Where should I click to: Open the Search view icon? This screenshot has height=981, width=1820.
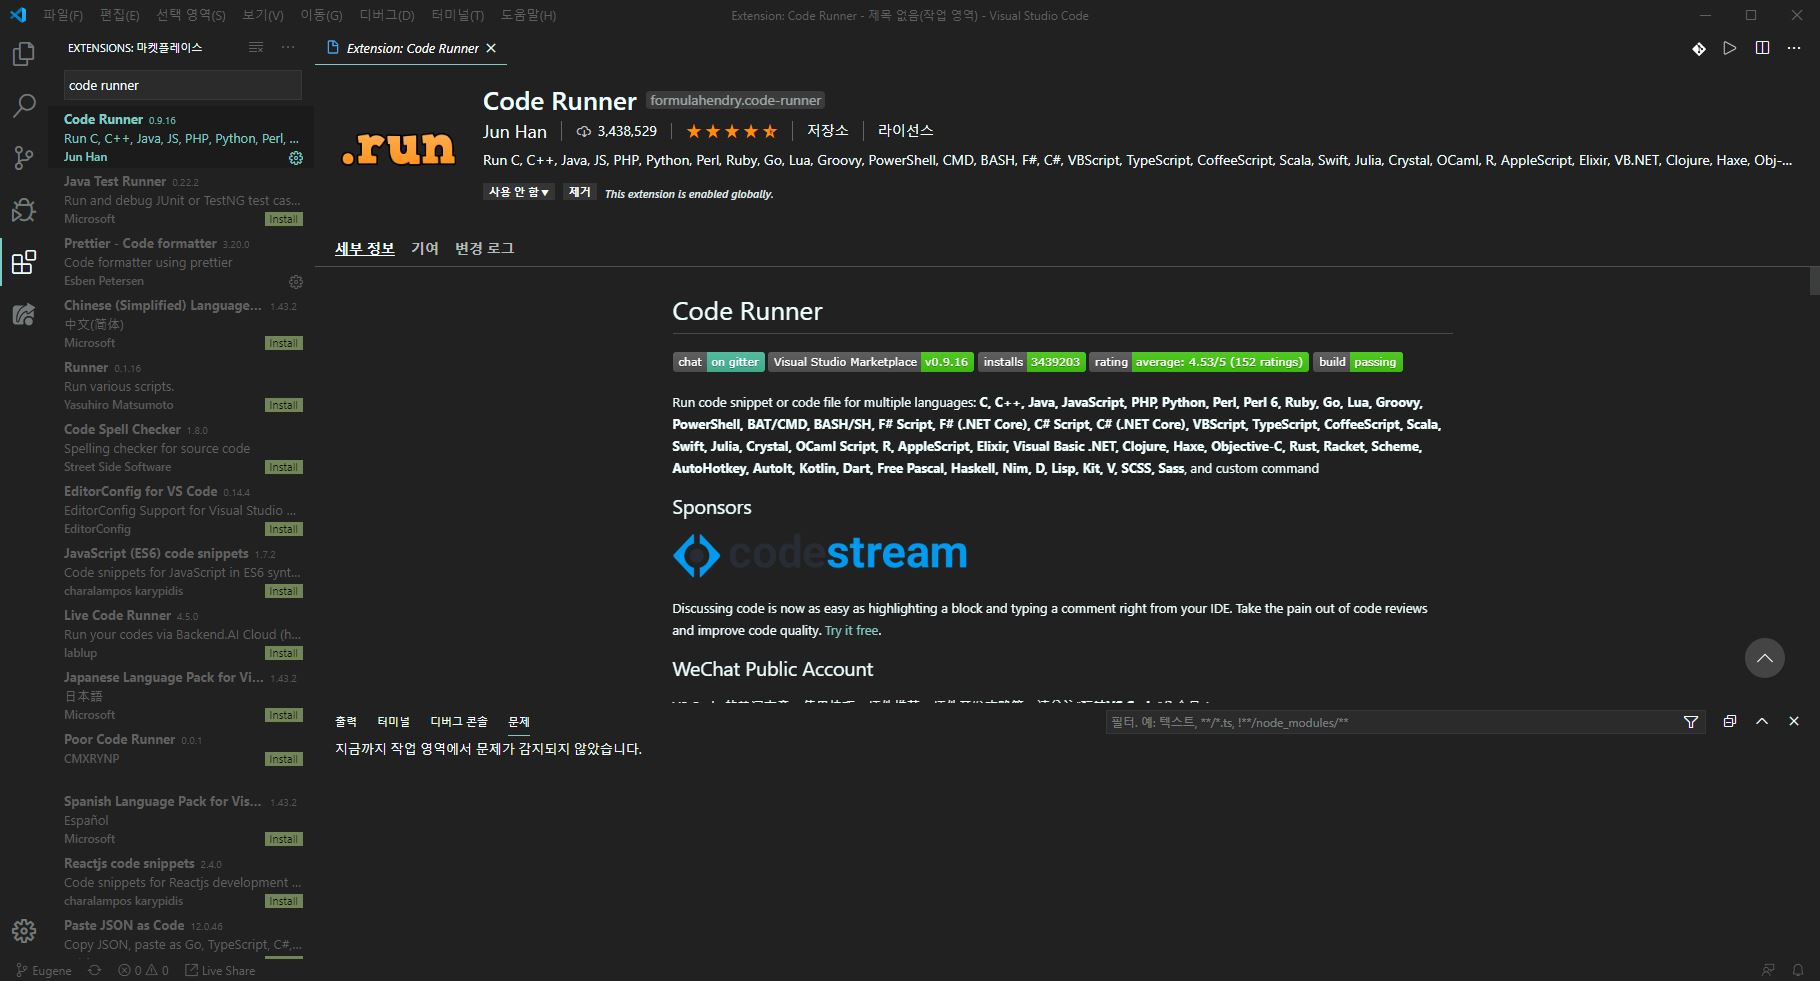23,105
